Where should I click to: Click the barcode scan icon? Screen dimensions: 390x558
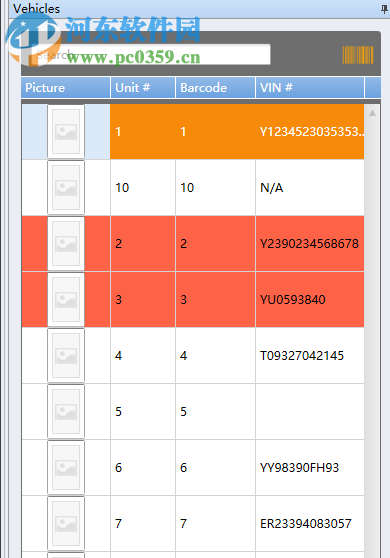[x=358, y=55]
